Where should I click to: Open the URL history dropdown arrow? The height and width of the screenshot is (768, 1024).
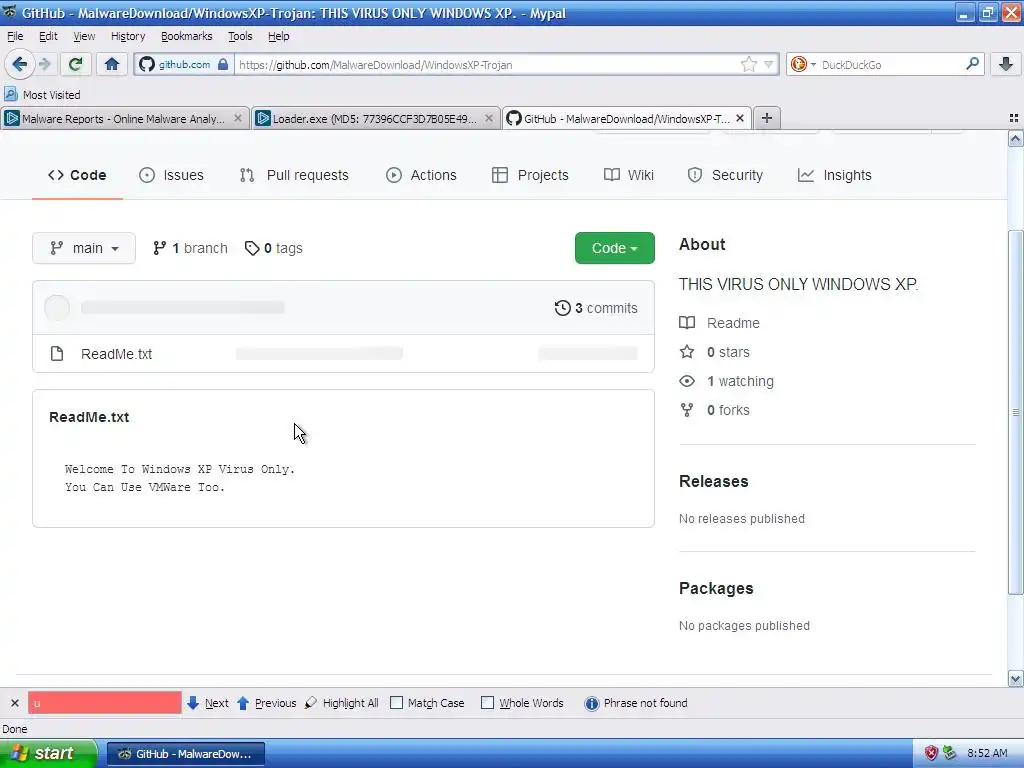pos(769,64)
